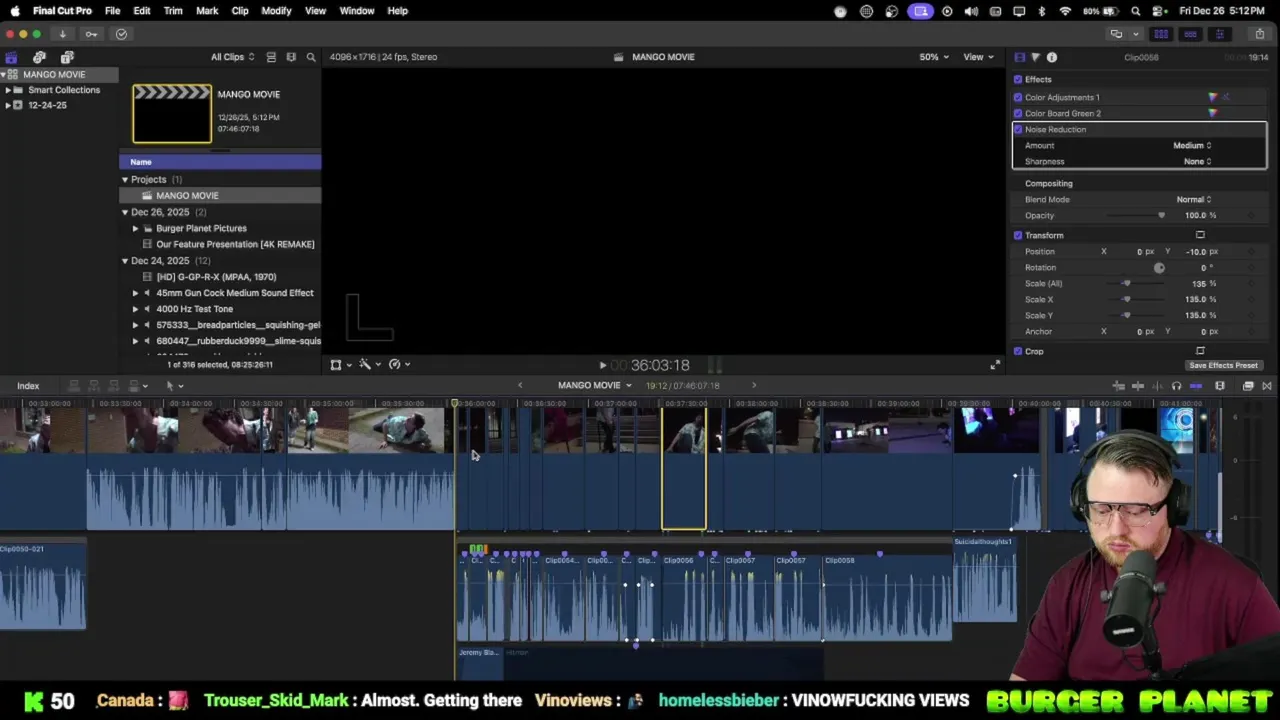Click the secondary display icon
The height and width of the screenshot is (720, 1280).
pos(1116,34)
